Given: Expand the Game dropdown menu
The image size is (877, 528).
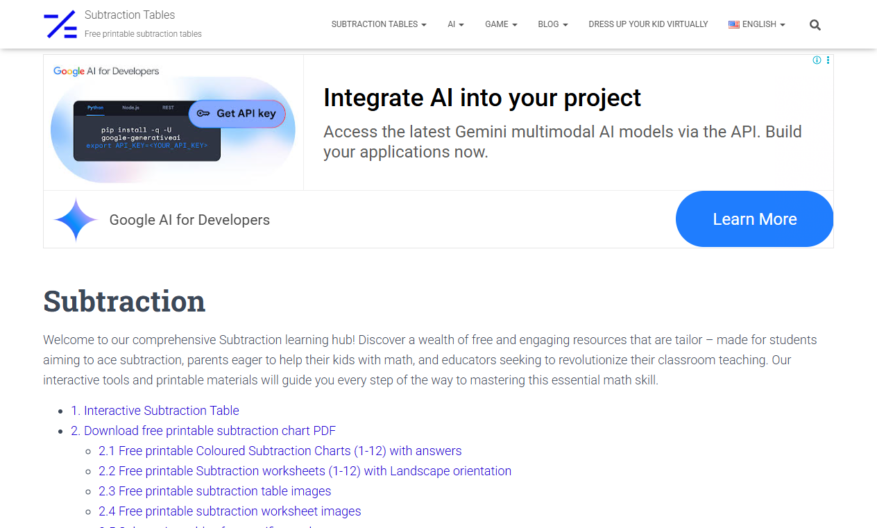Looking at the screenshot, I should pyautogui.click(x=501, y=25).
